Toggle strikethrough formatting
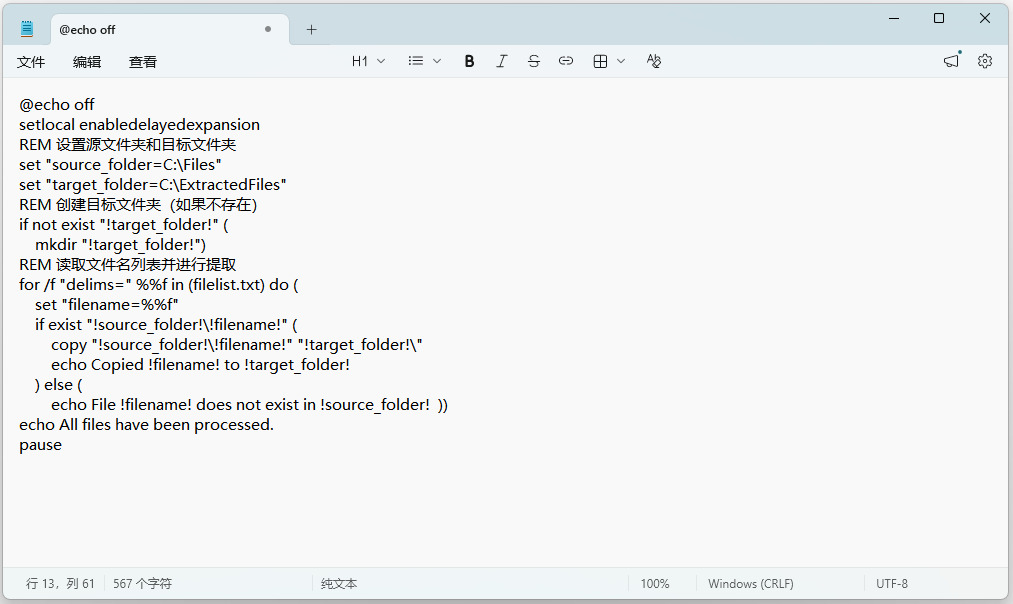Viewport: 1013px width, 604px height. click(534, 61)
